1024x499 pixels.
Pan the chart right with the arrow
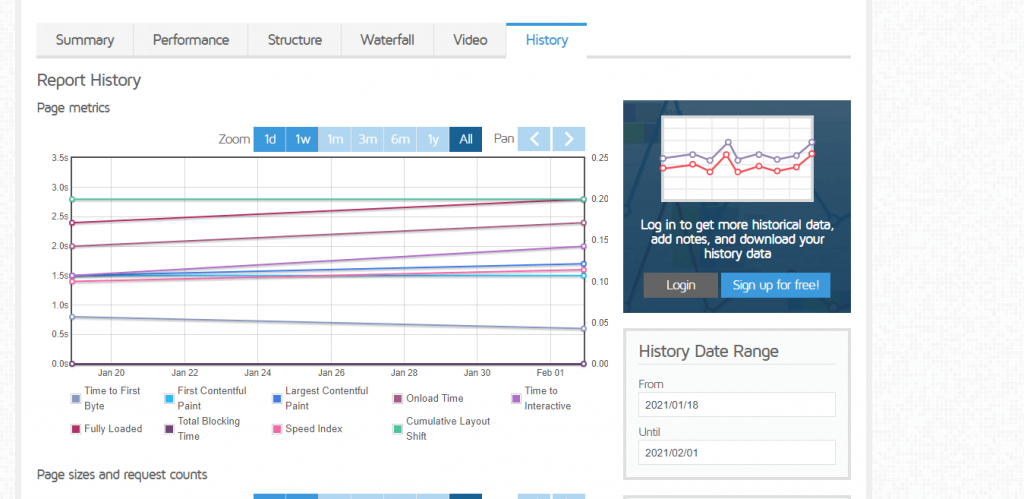point(568,139)
